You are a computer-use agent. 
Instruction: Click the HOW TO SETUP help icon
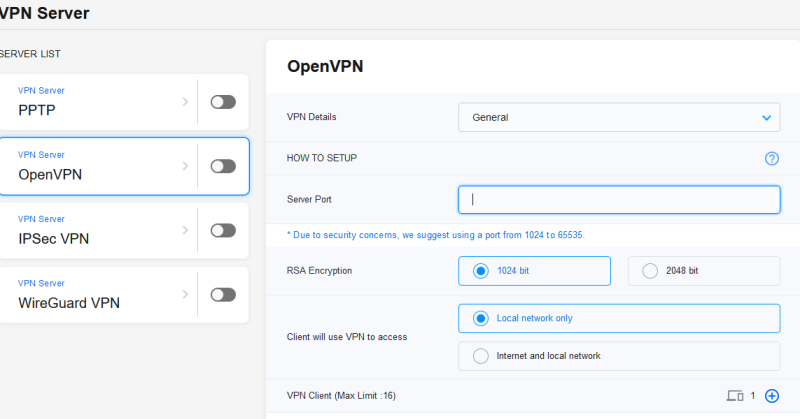point(771,159)
